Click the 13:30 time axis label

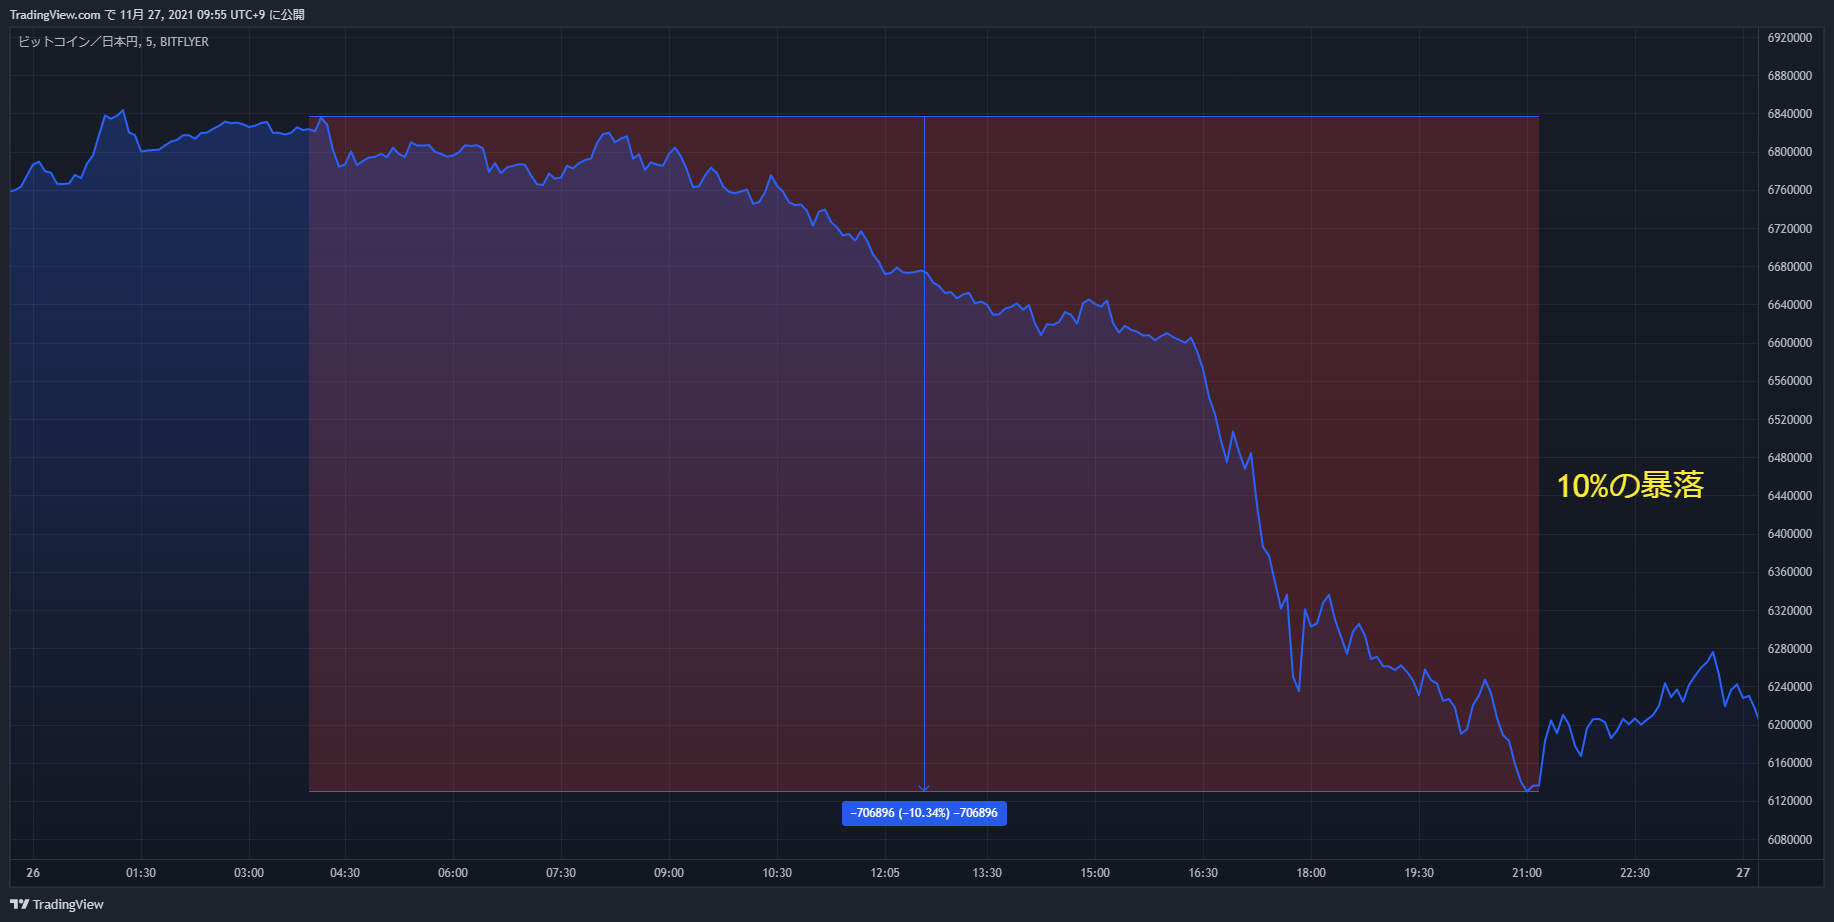click(x=987, y=873)
